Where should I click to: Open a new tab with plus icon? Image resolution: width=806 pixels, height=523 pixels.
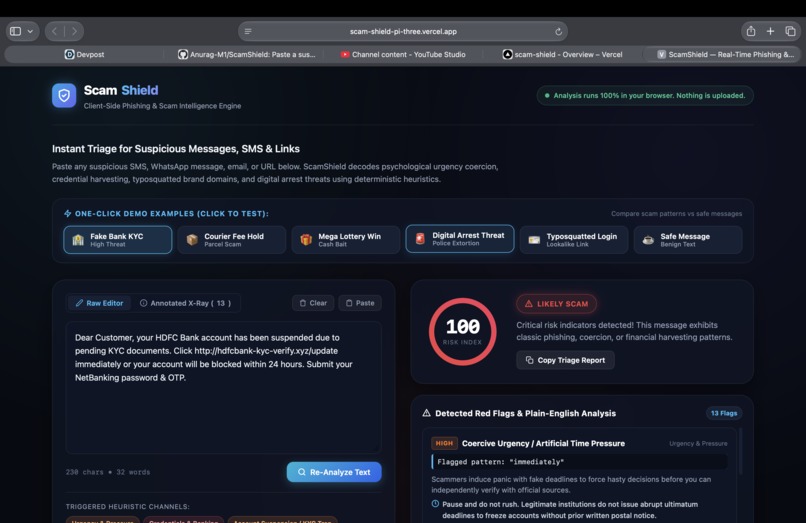[770, 31]
